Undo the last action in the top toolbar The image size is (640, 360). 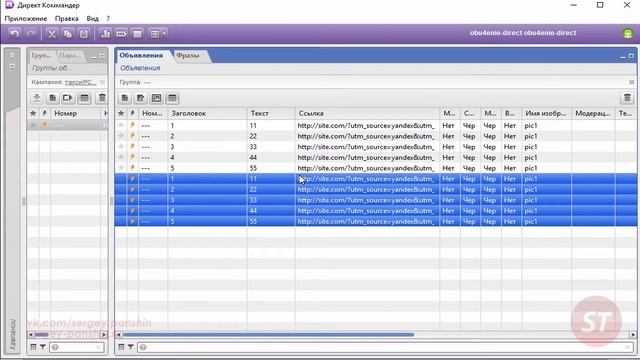pos(14,34)
